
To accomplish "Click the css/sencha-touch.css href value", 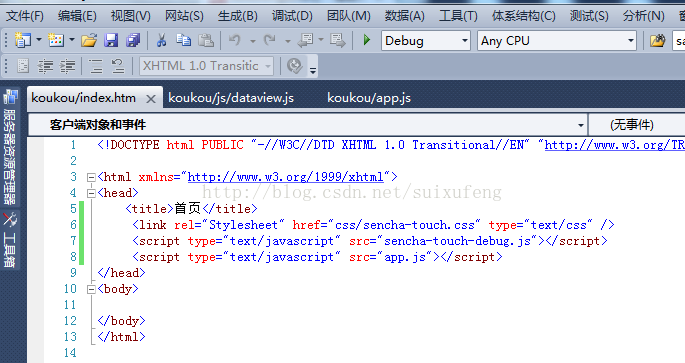I will coord(405,225).
